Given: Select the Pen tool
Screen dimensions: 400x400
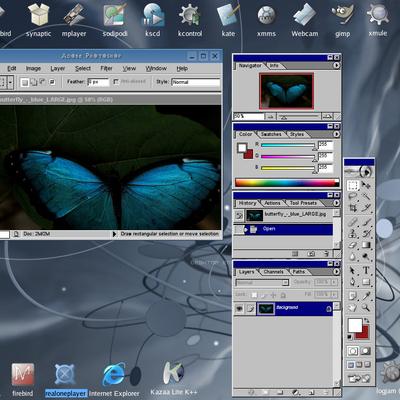Looking at the screenshot, I should pyautogui.click(x=353, y=282).
